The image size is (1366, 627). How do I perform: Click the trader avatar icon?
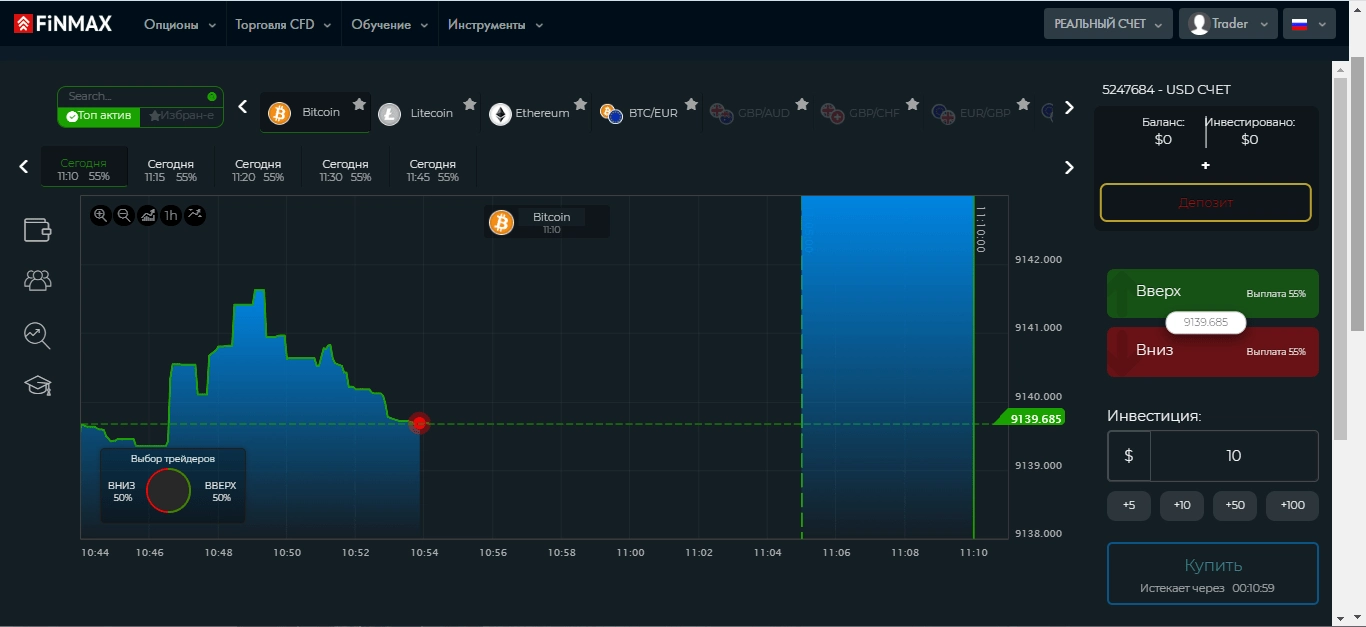tap(1198, 23)
